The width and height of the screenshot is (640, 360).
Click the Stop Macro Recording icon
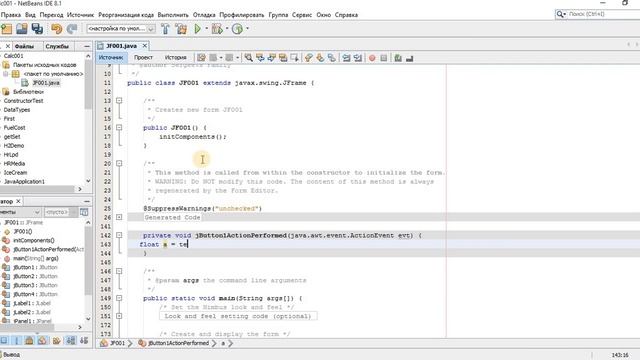(383, 58)
